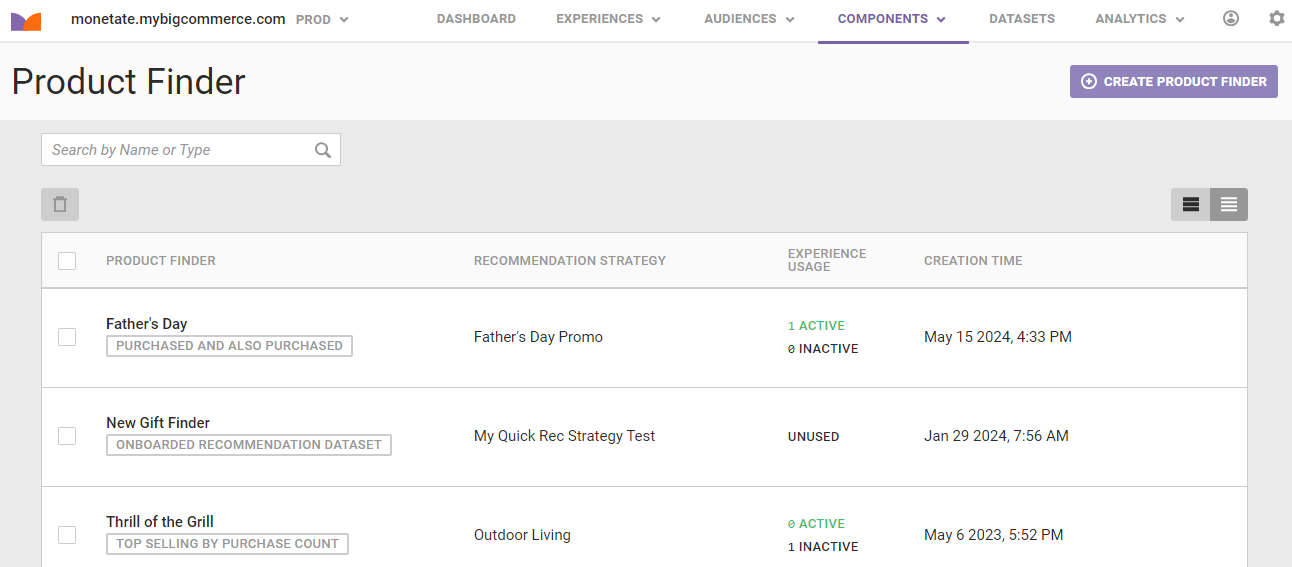Tick the Thrill of the Grill checkbox

click(67, 535)
